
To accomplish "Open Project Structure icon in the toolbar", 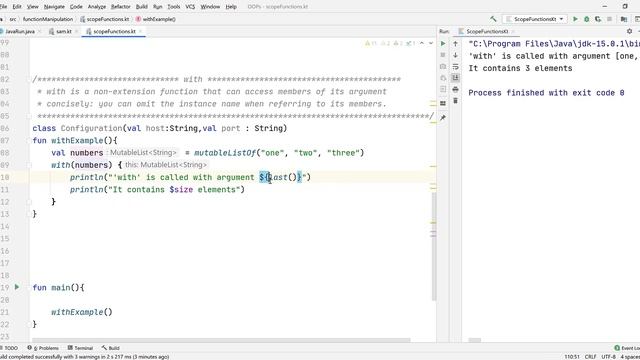I will (x=624, y=19).
